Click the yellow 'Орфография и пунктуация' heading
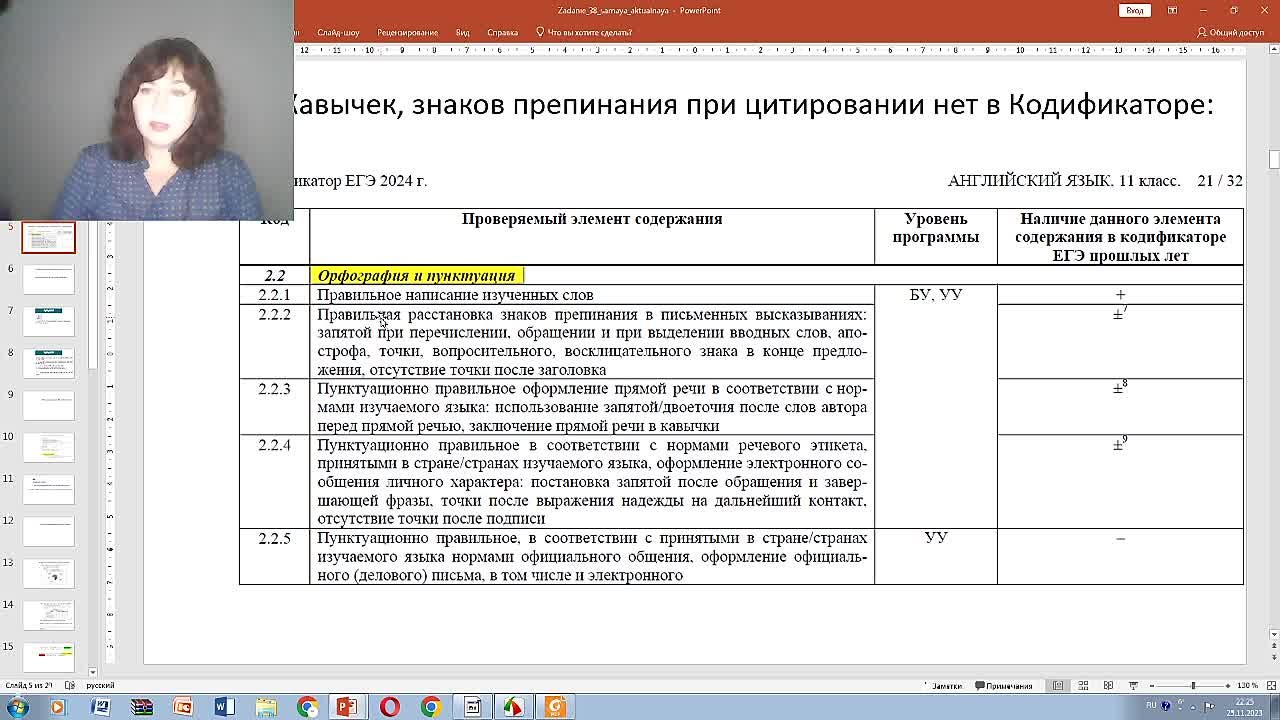Image resolution: width=1280 pixels, height=720 pixels. tap(416, 275)
